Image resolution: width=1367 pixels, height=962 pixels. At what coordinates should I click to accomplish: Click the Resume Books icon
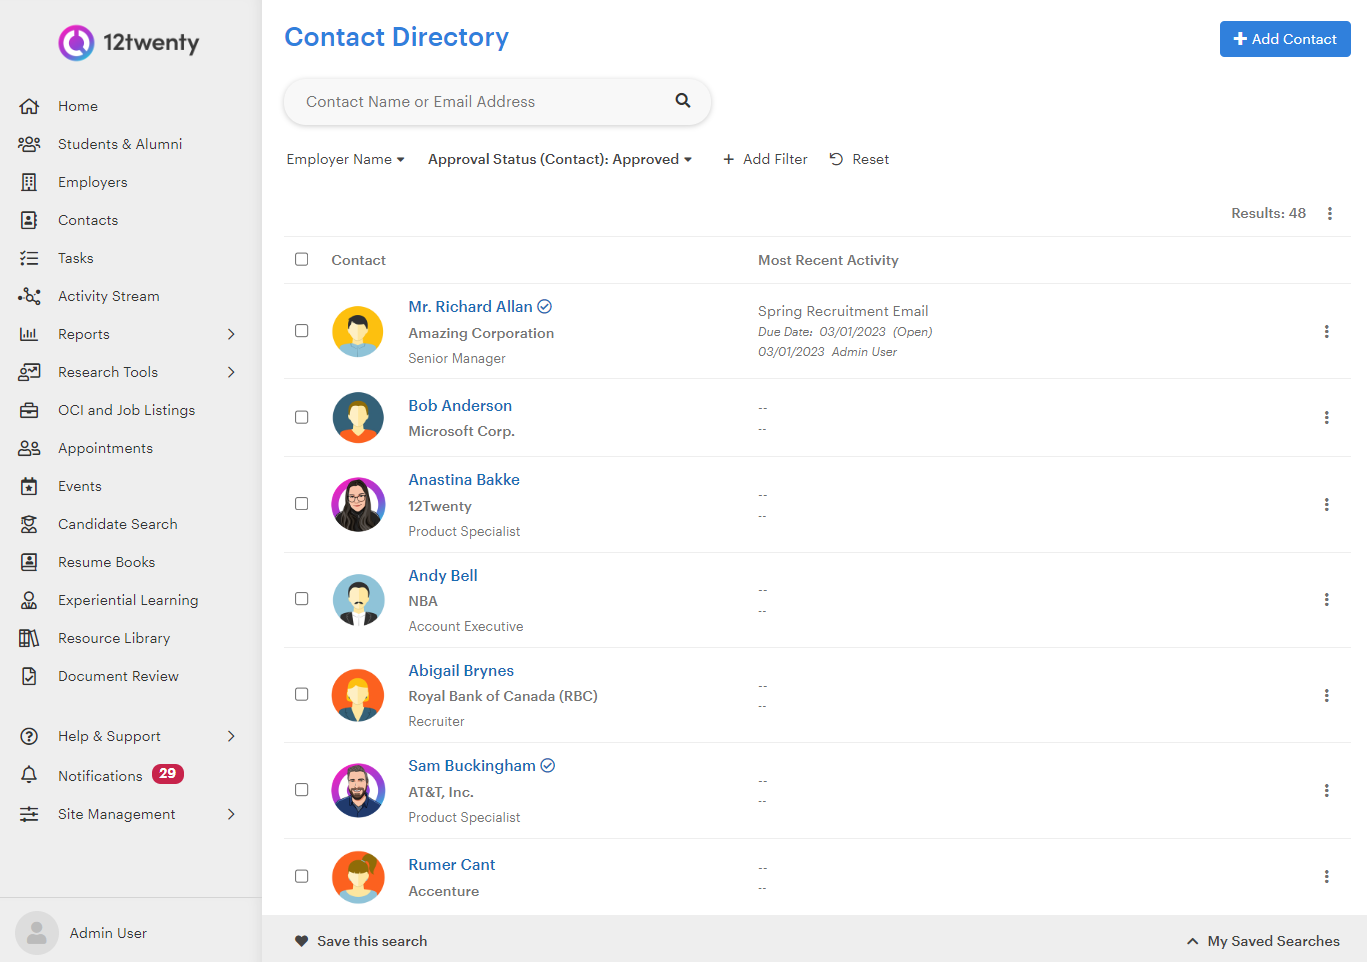point(29,562)
